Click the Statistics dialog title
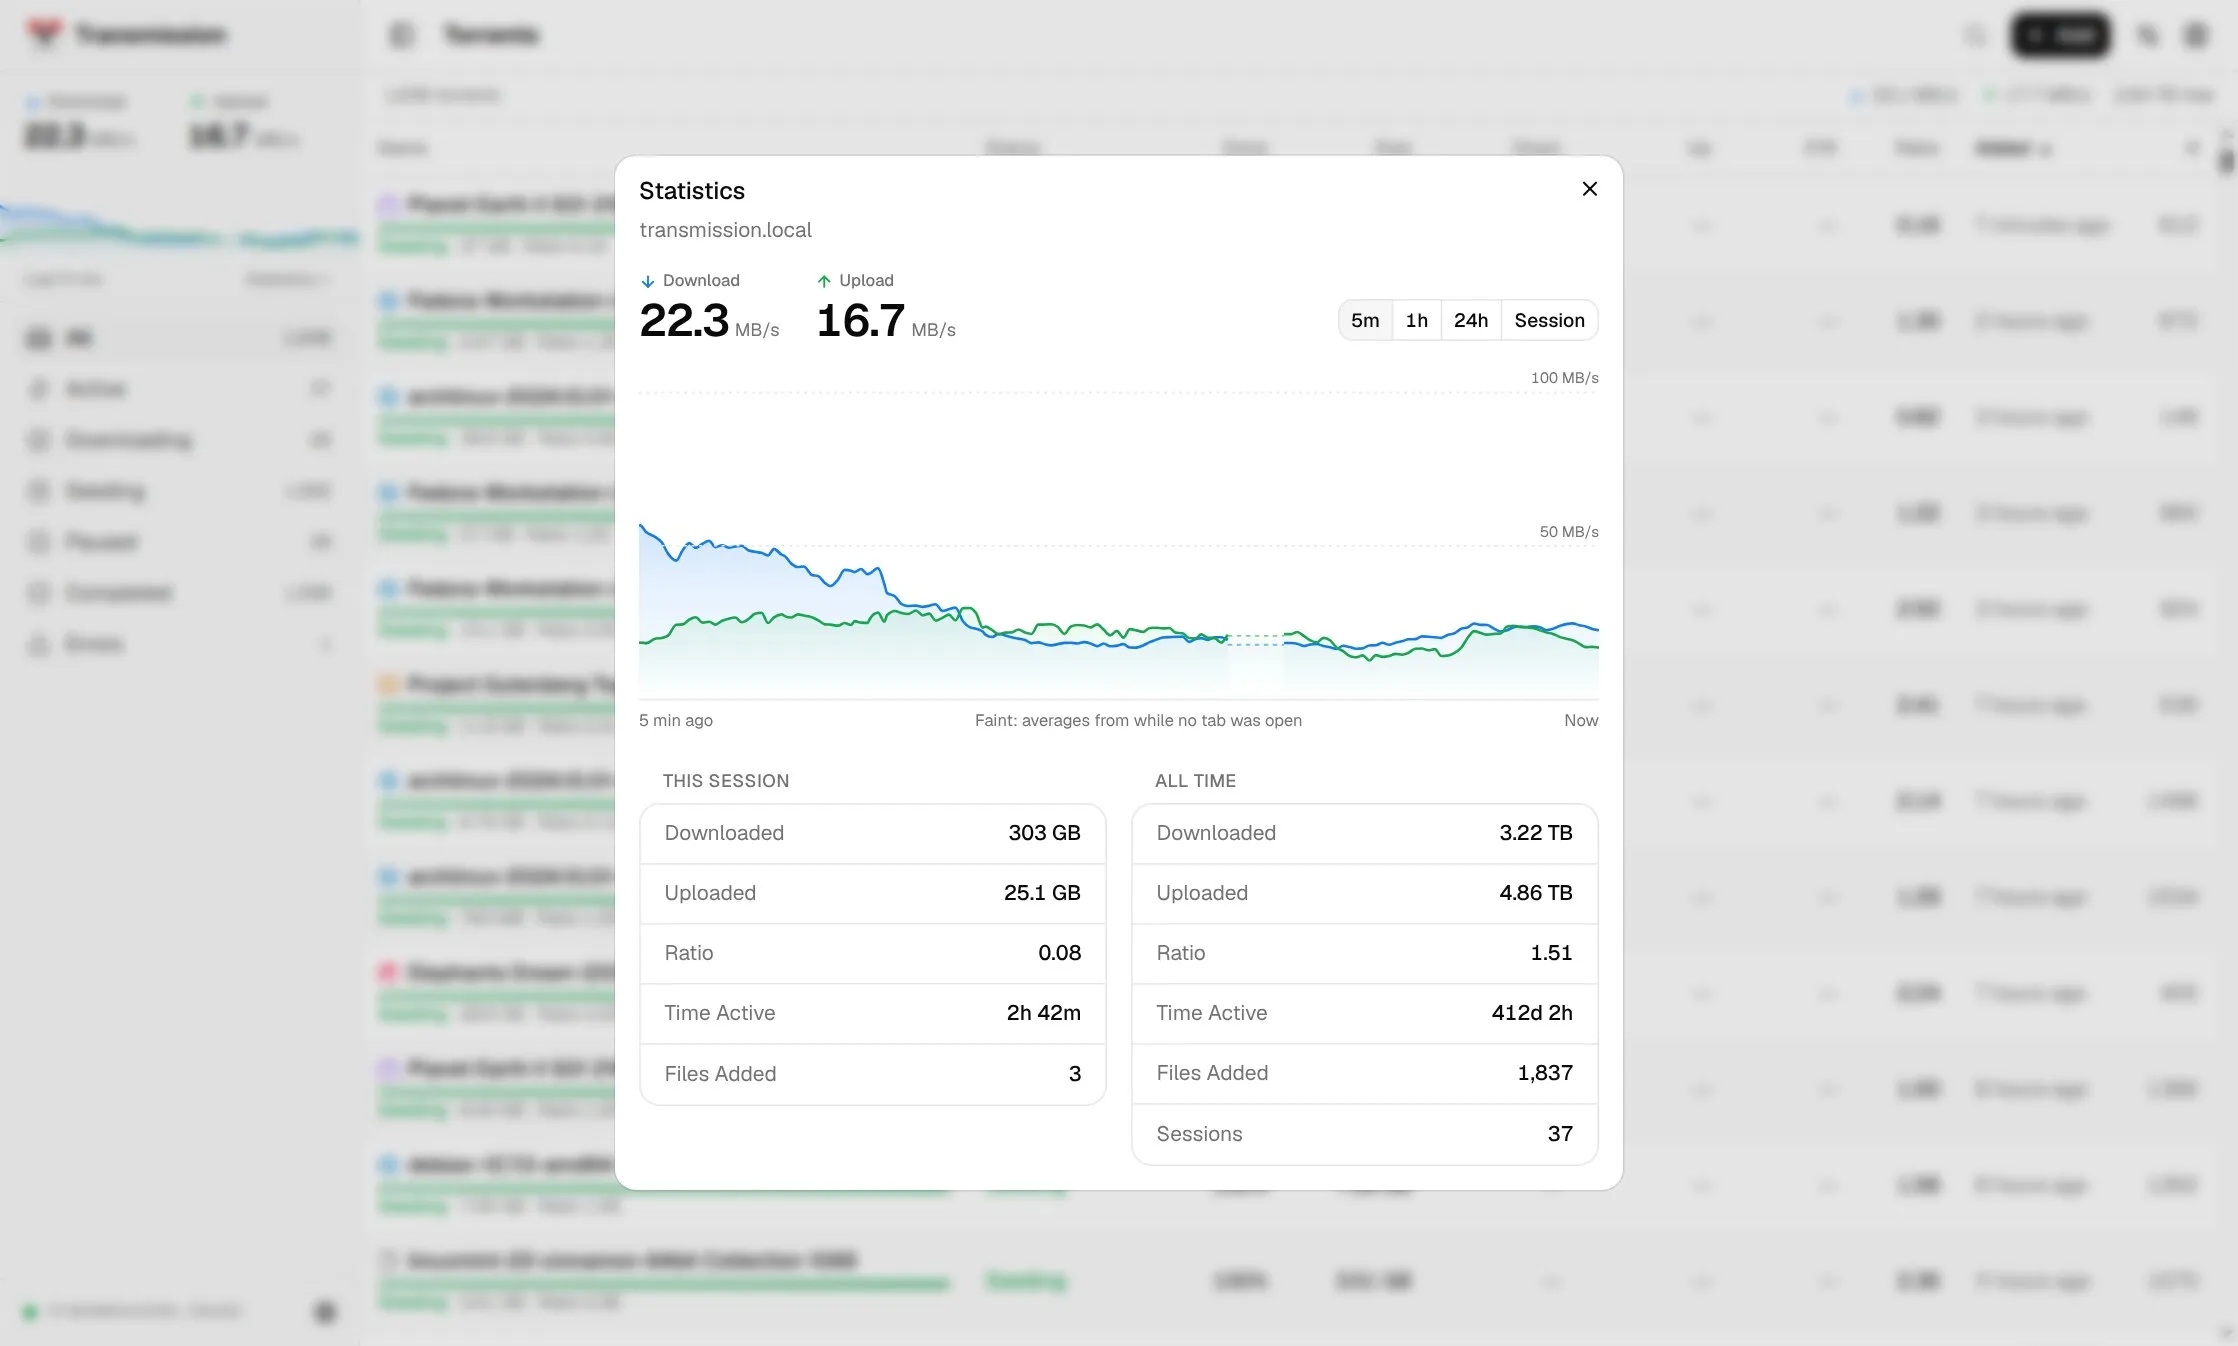Viewport: 2238px width, 1346px height. tap(692, 191)
